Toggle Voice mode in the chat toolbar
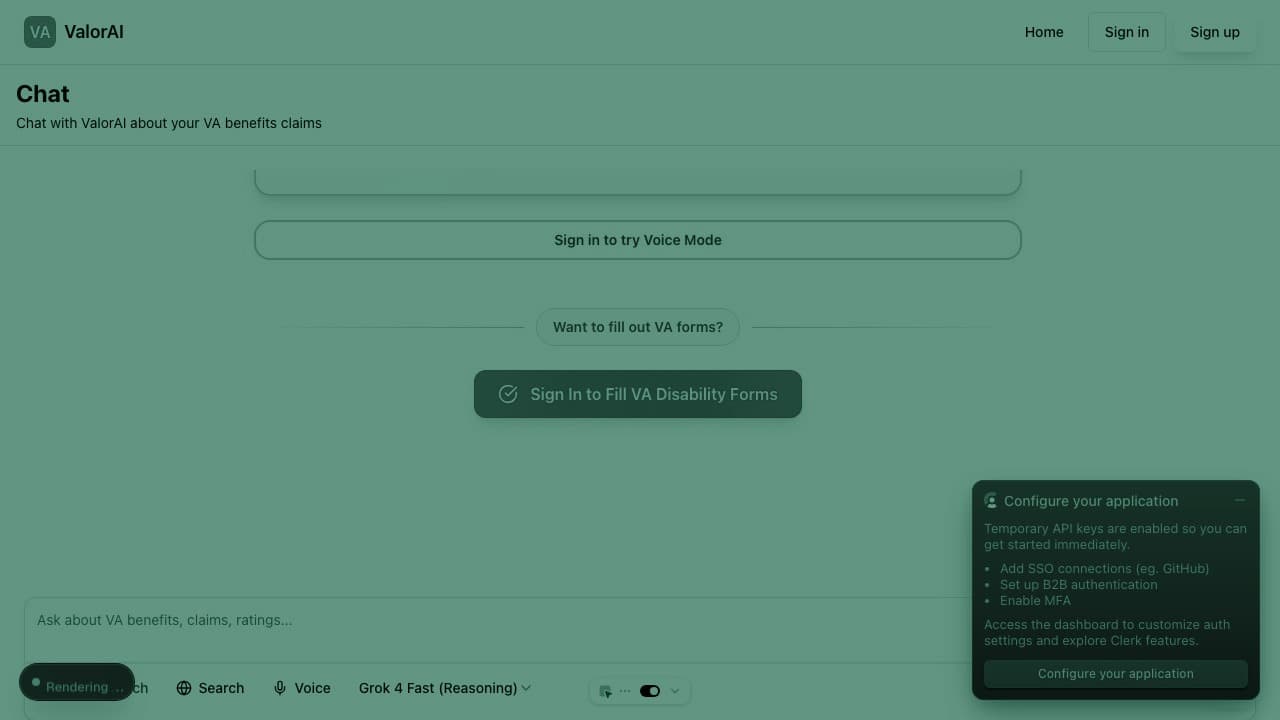 coord(301,688)
